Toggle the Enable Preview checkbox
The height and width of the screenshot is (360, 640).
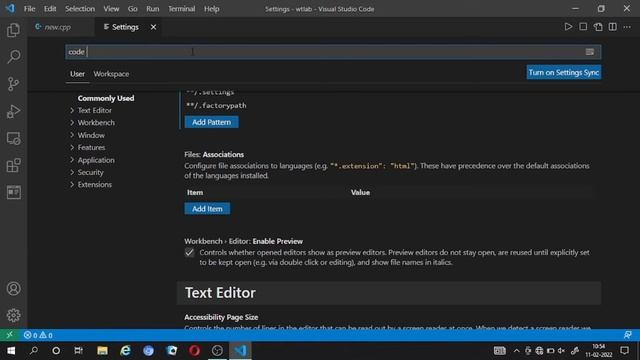(x=189, y=253)
